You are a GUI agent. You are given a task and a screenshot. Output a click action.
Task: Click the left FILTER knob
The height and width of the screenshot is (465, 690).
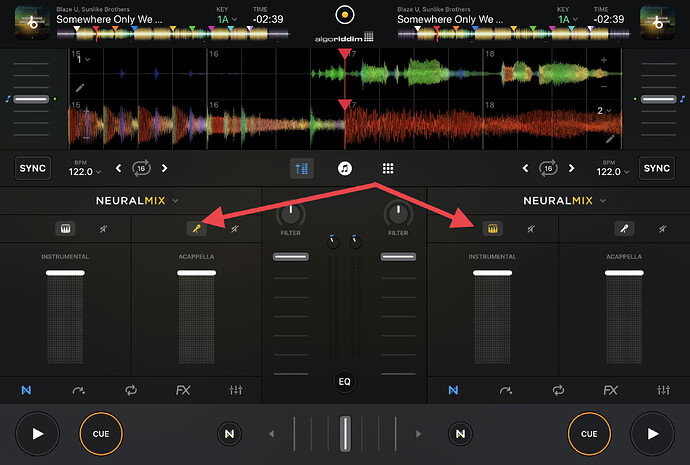[290, 214]
